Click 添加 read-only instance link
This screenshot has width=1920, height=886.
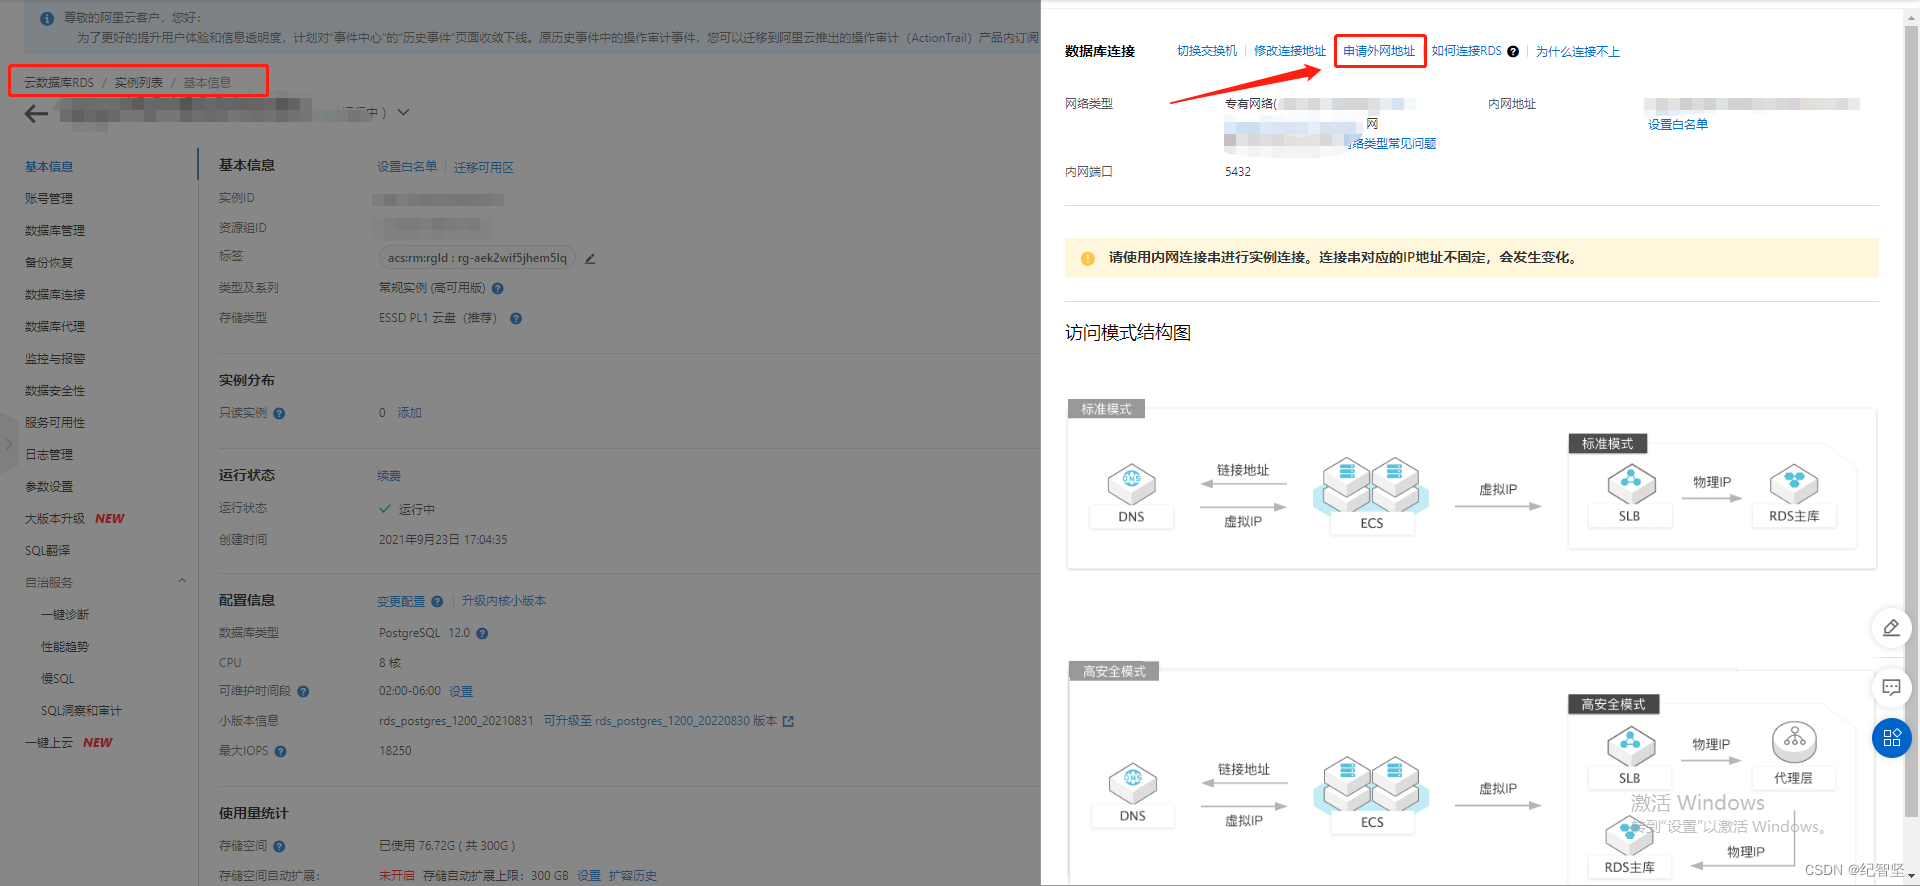pyautogui.click(x=409, y=413)
